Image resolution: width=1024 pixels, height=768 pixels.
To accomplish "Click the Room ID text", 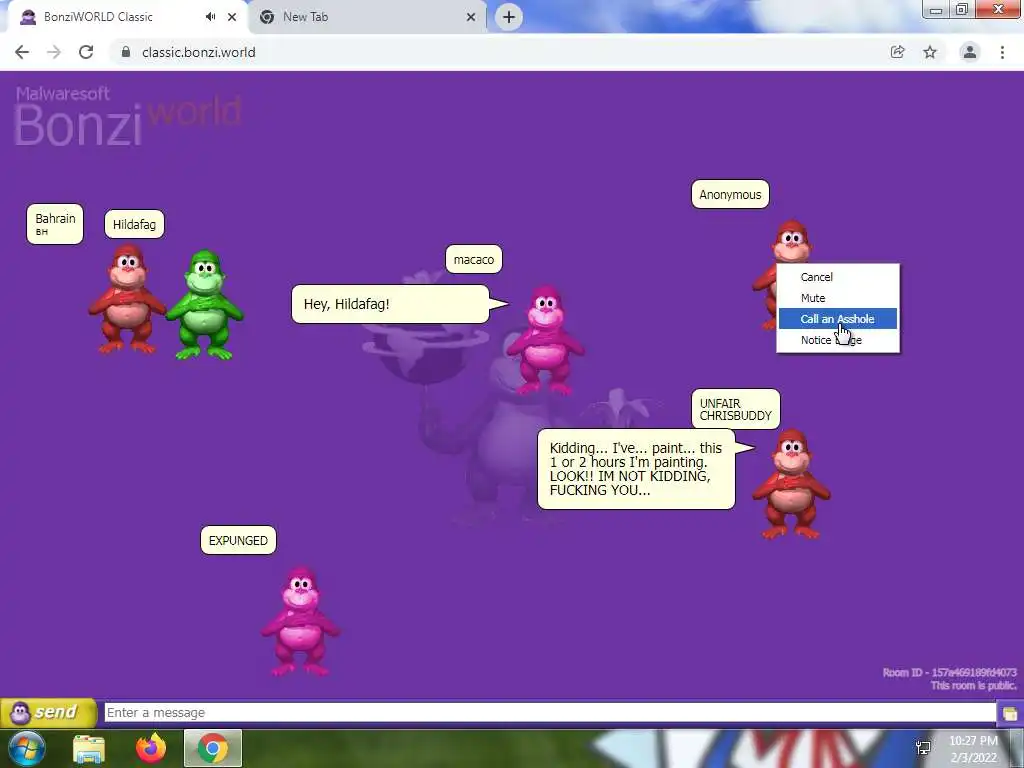I will click(950, 672).
